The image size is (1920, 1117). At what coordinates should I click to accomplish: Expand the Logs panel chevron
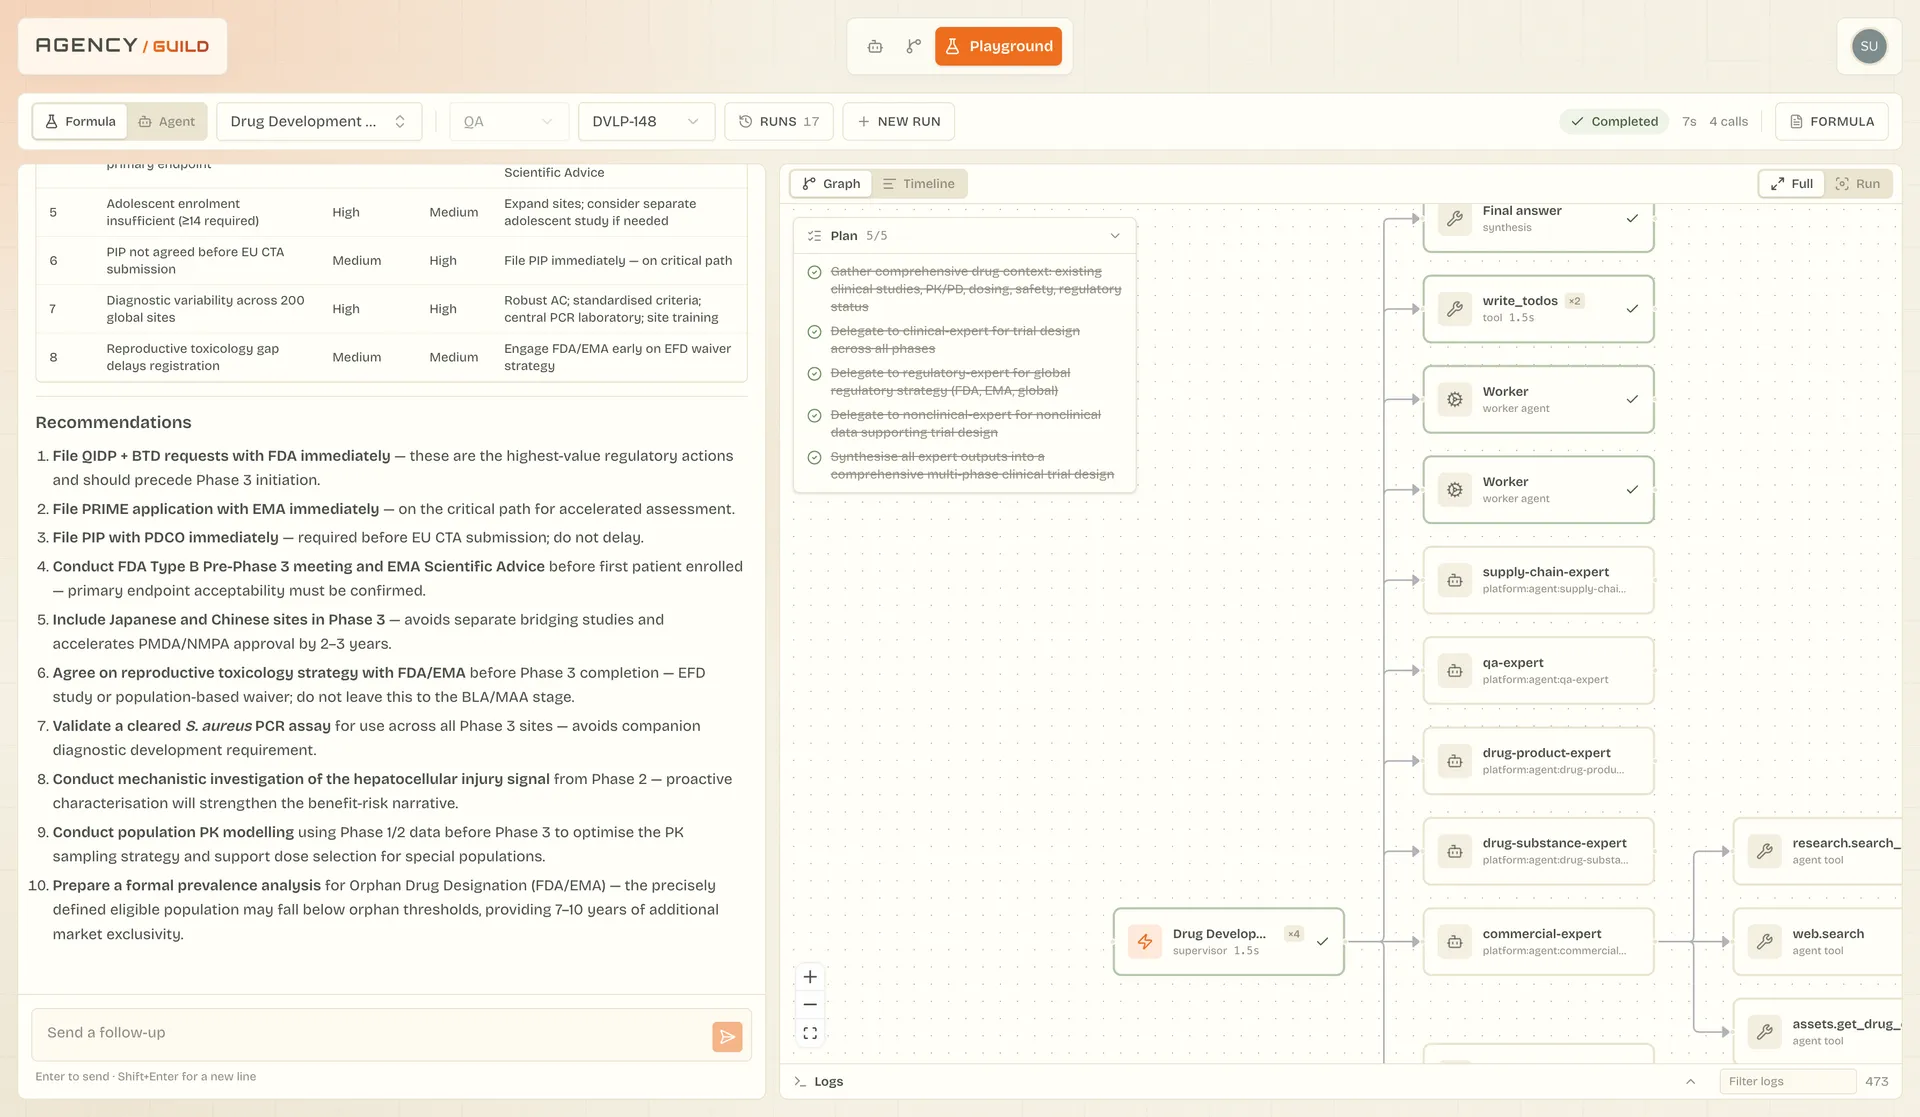(1690, 1081)
